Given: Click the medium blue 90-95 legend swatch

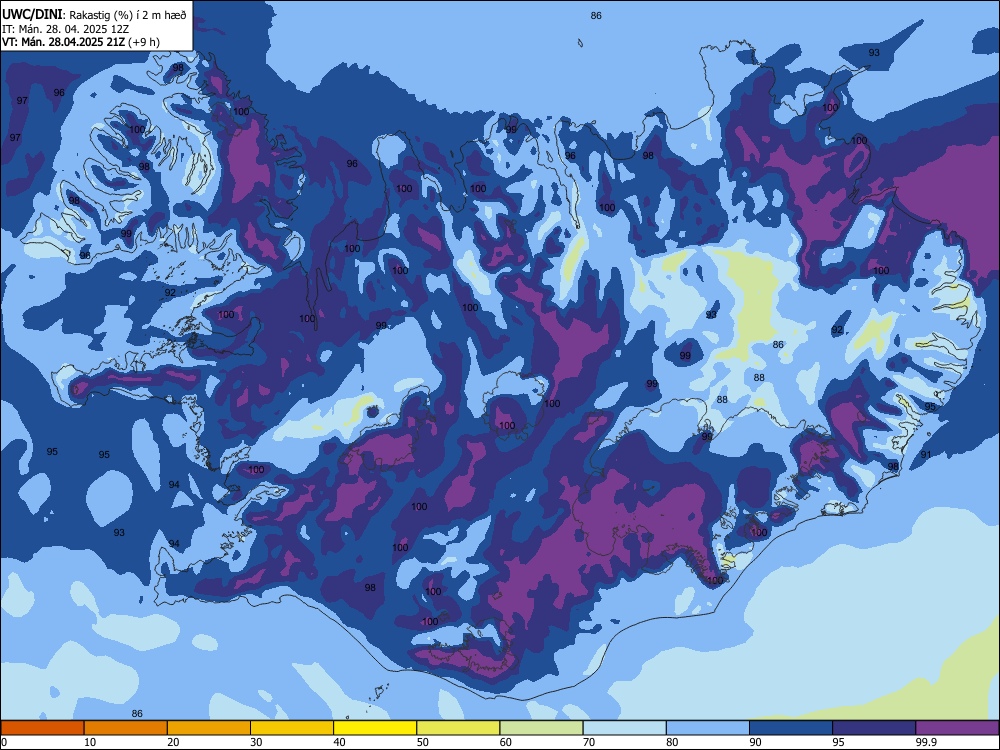Looking at the screenshot, I should 791,728.
